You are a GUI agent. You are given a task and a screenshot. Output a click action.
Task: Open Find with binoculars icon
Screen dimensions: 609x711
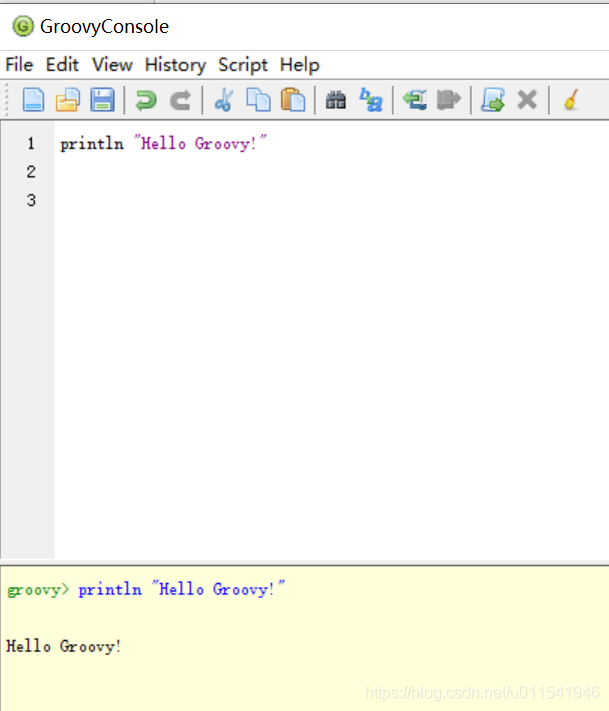(336, 100)
